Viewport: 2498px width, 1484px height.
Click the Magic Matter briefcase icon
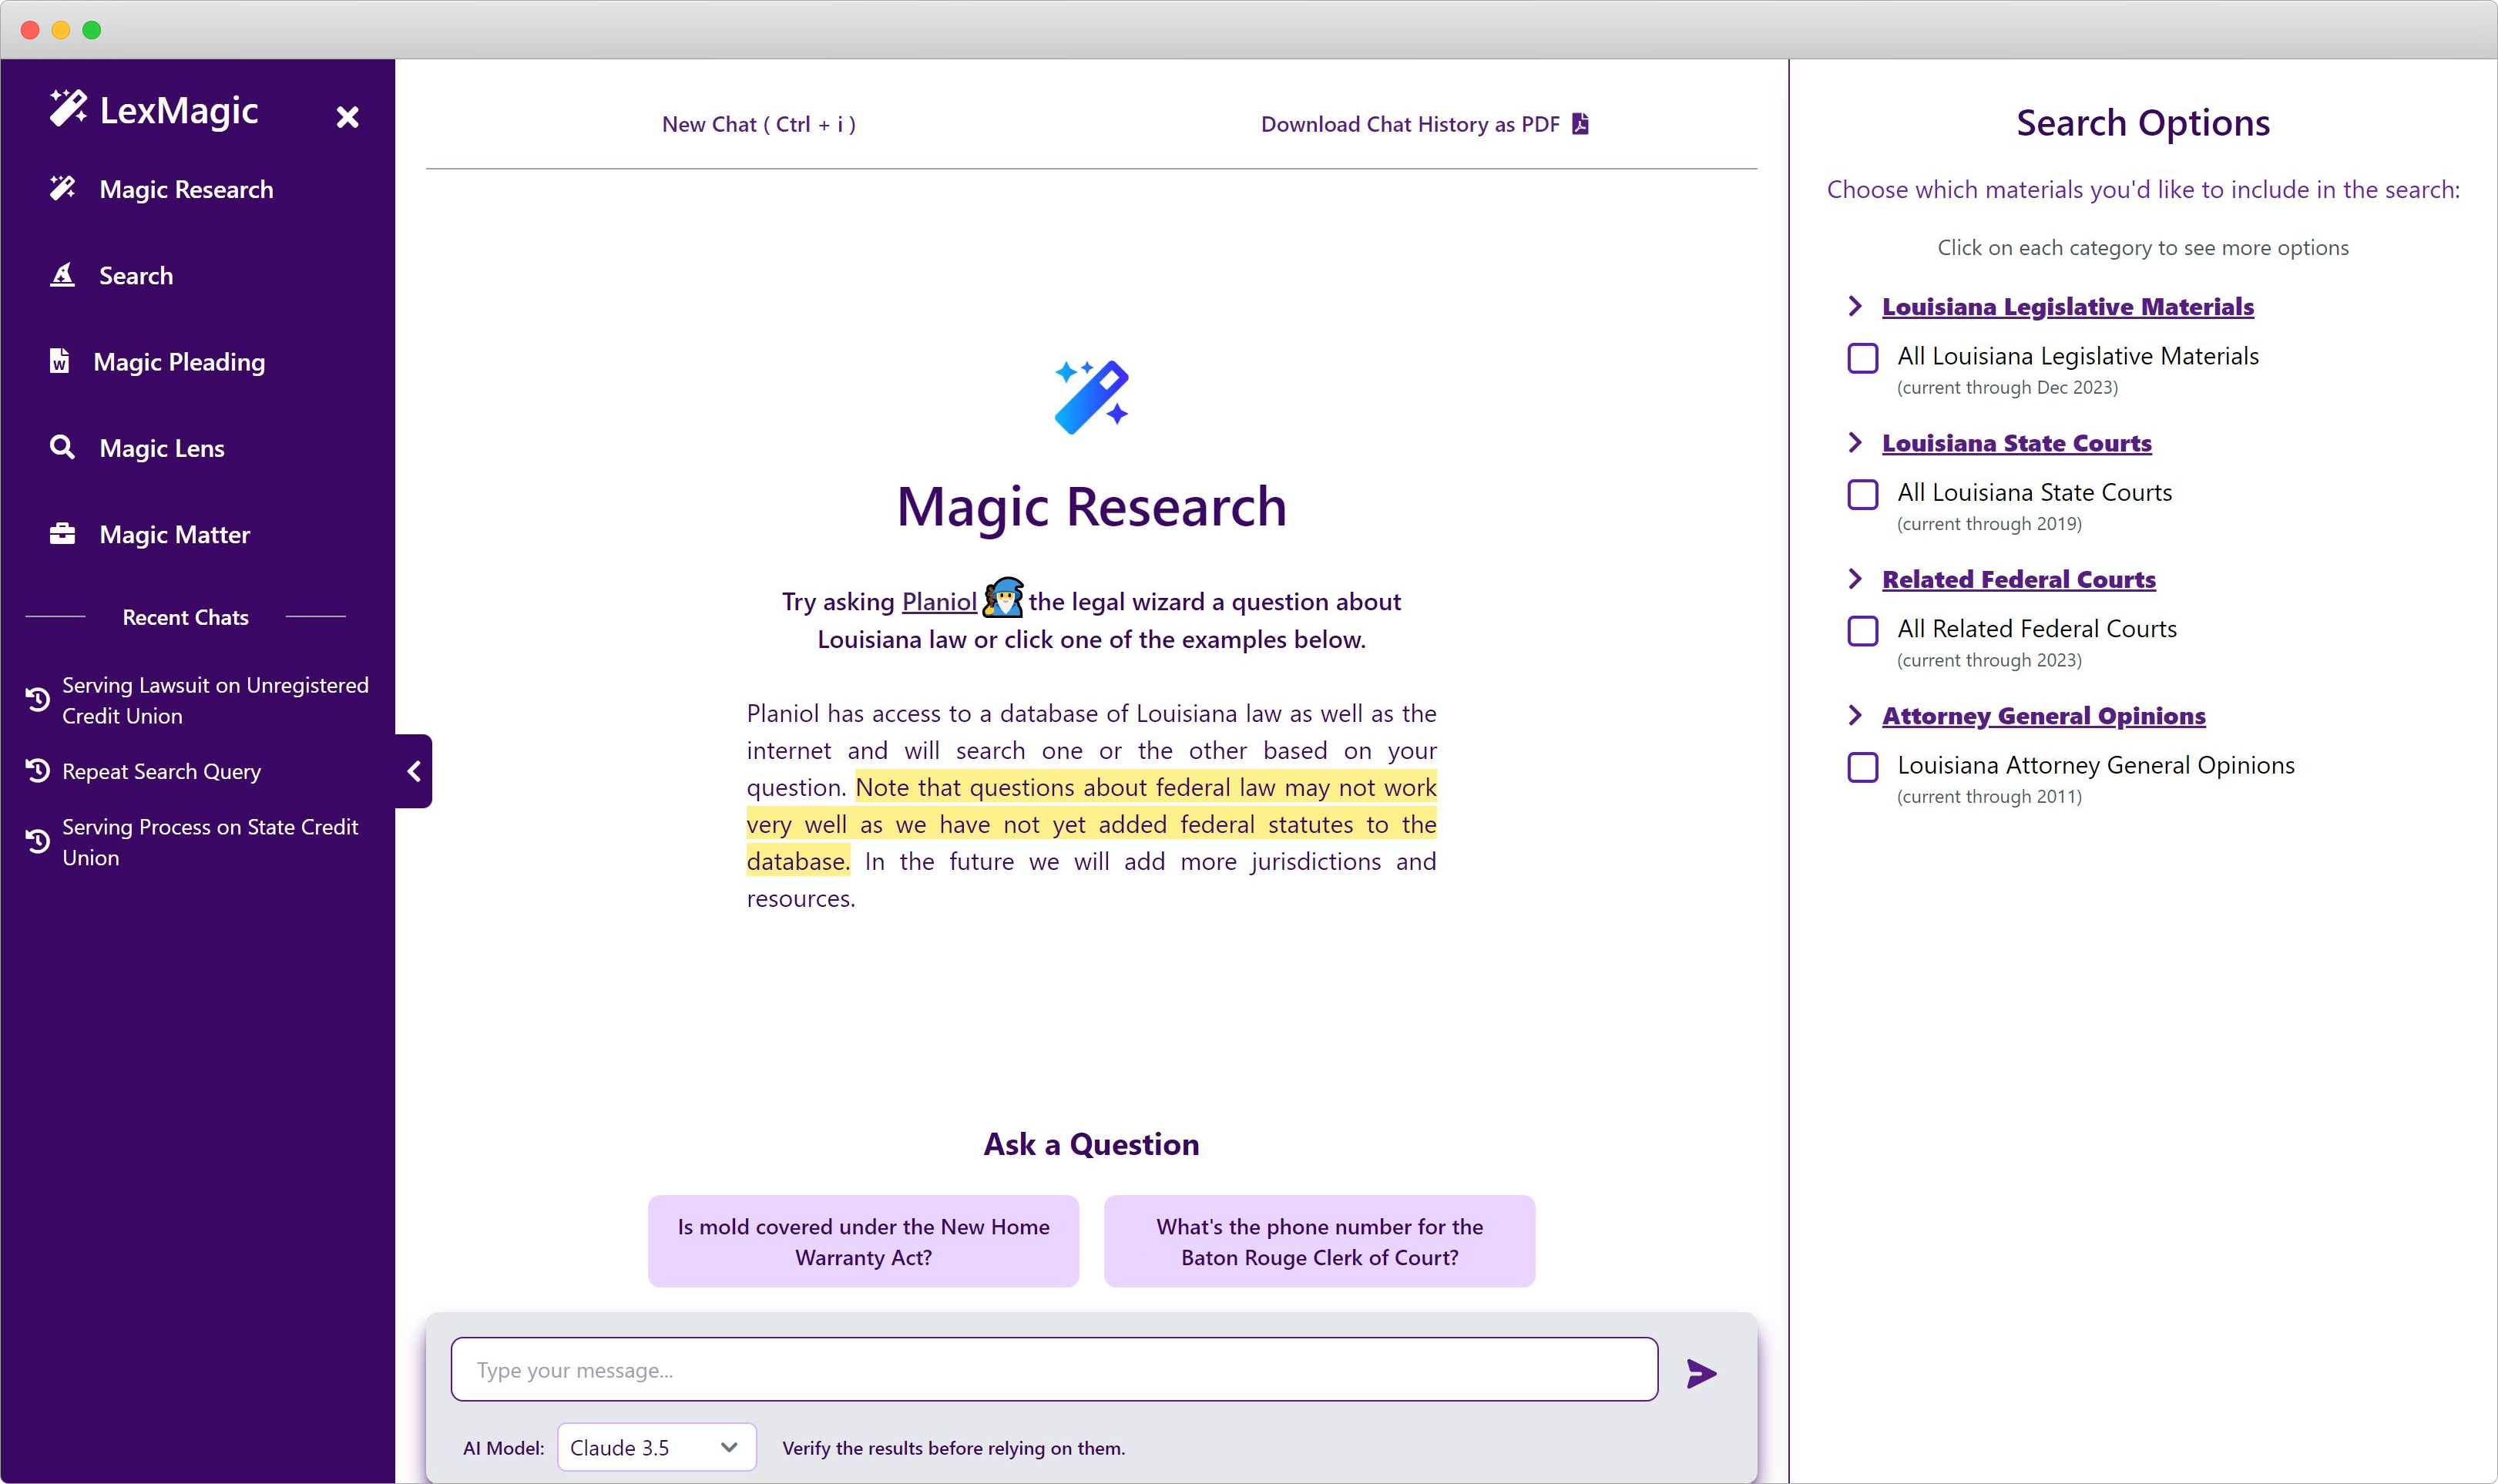(x=62, y=533)
